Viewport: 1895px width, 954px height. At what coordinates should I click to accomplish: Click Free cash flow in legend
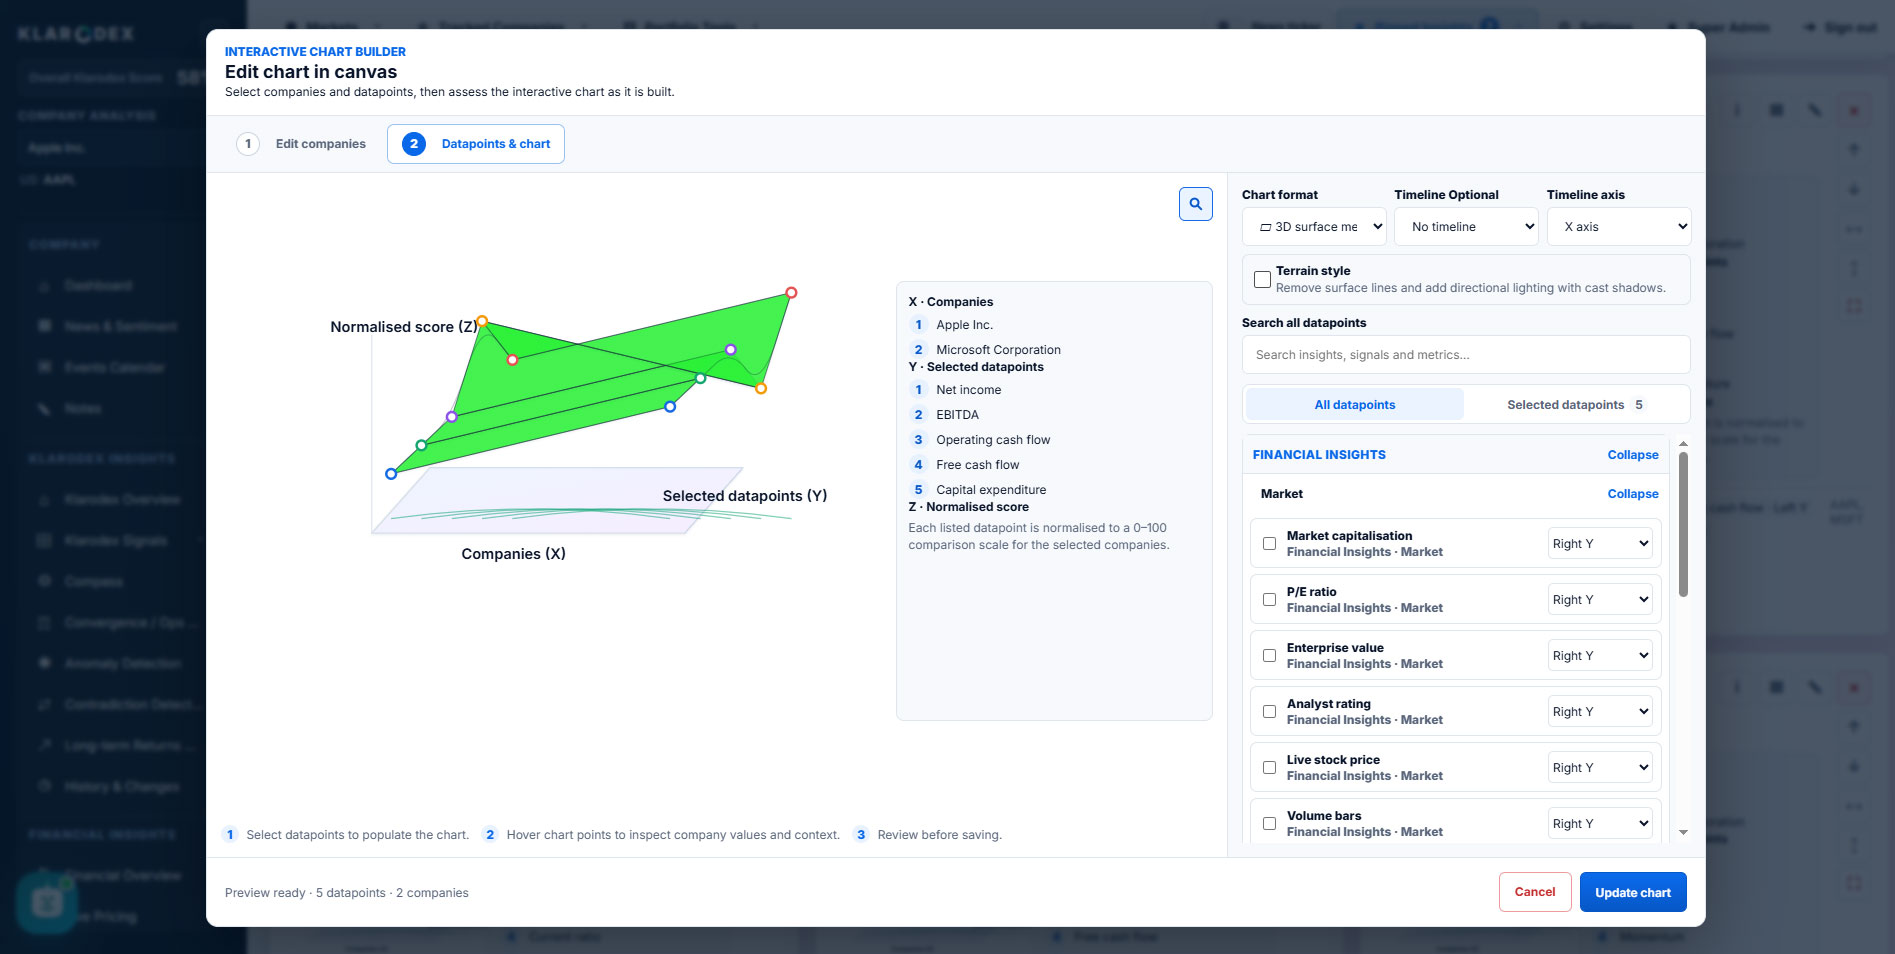click(x=977, y=465)
